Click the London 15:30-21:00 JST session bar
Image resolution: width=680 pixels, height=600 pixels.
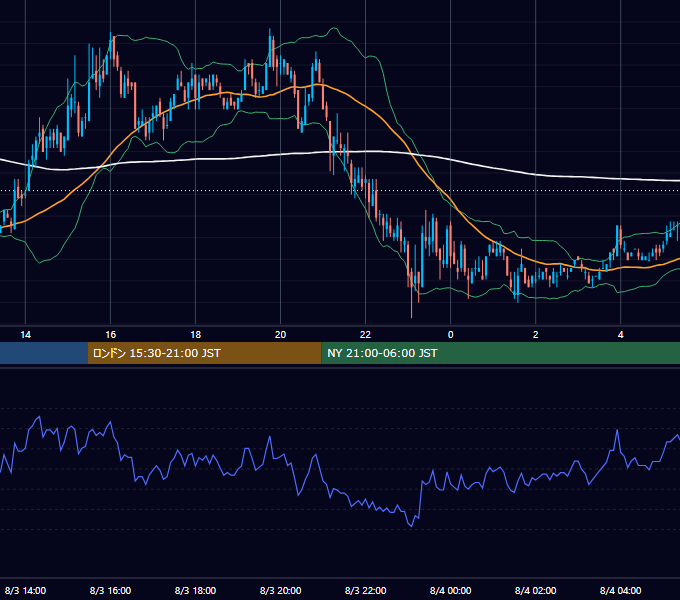(x=204, y=353)
